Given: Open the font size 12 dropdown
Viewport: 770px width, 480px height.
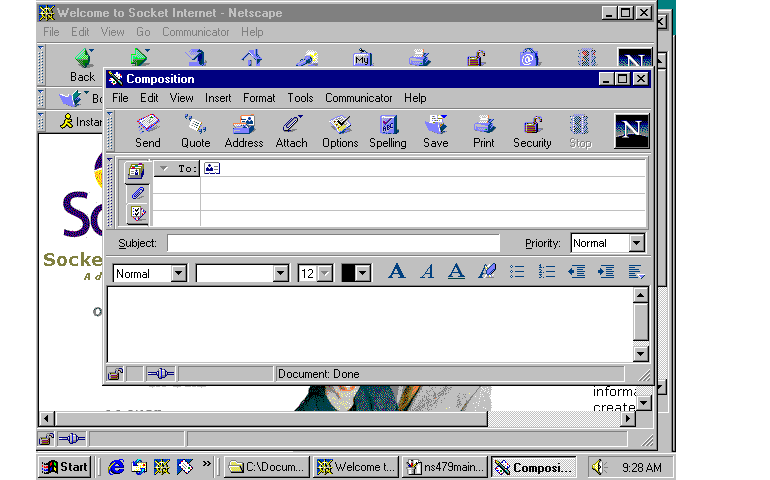Looking at the screenshot, I should click(x=325, y=273).
